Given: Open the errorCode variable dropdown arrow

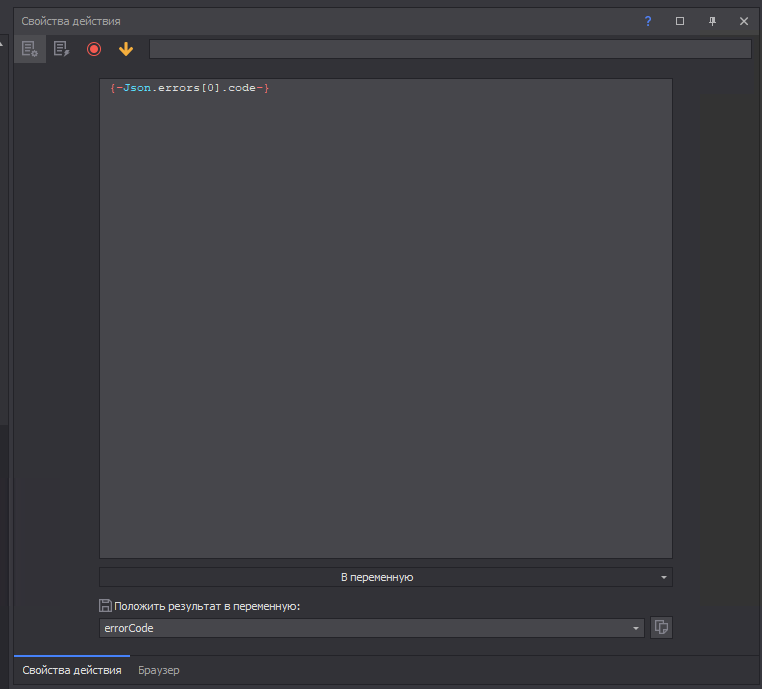Looking at the screenshot, I should point(636,628).
